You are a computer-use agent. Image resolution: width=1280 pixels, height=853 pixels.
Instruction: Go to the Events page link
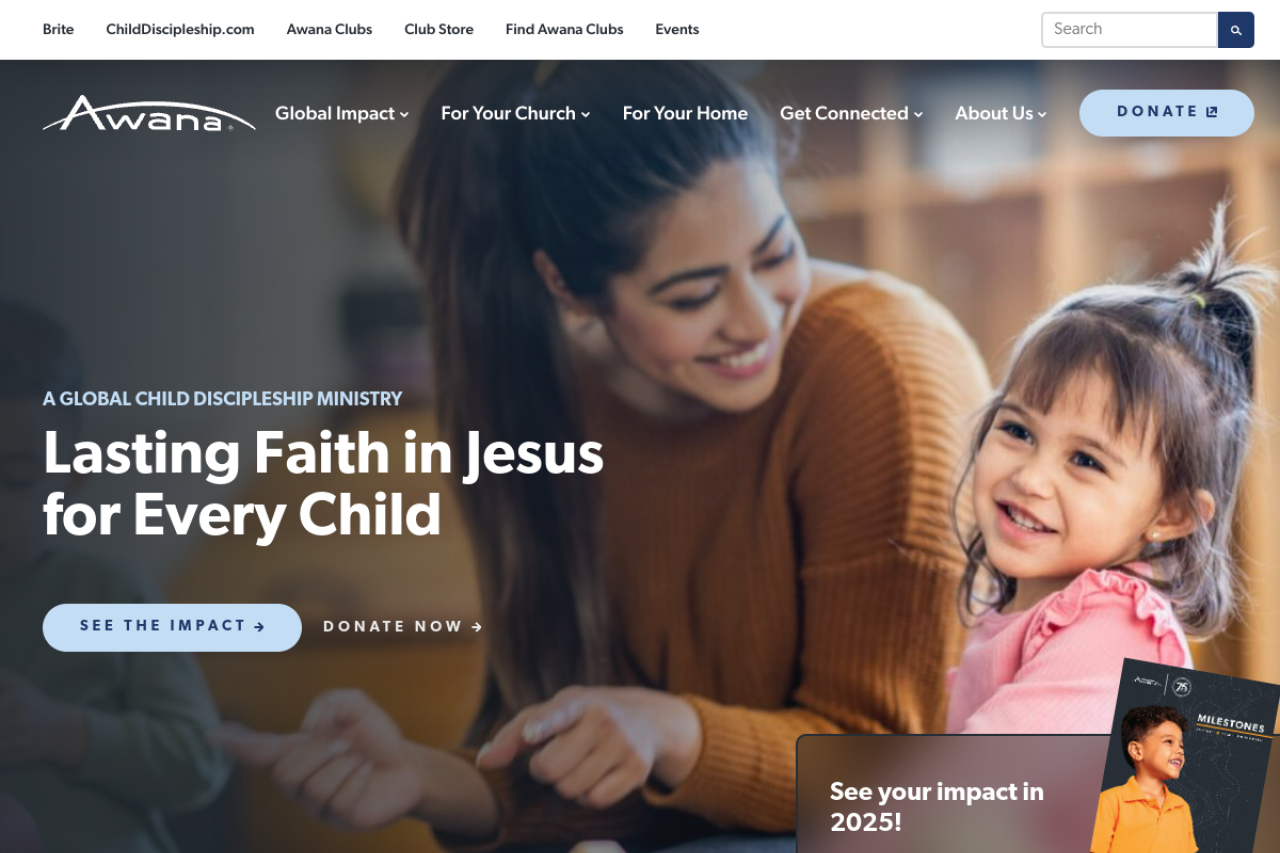[677, 29]
